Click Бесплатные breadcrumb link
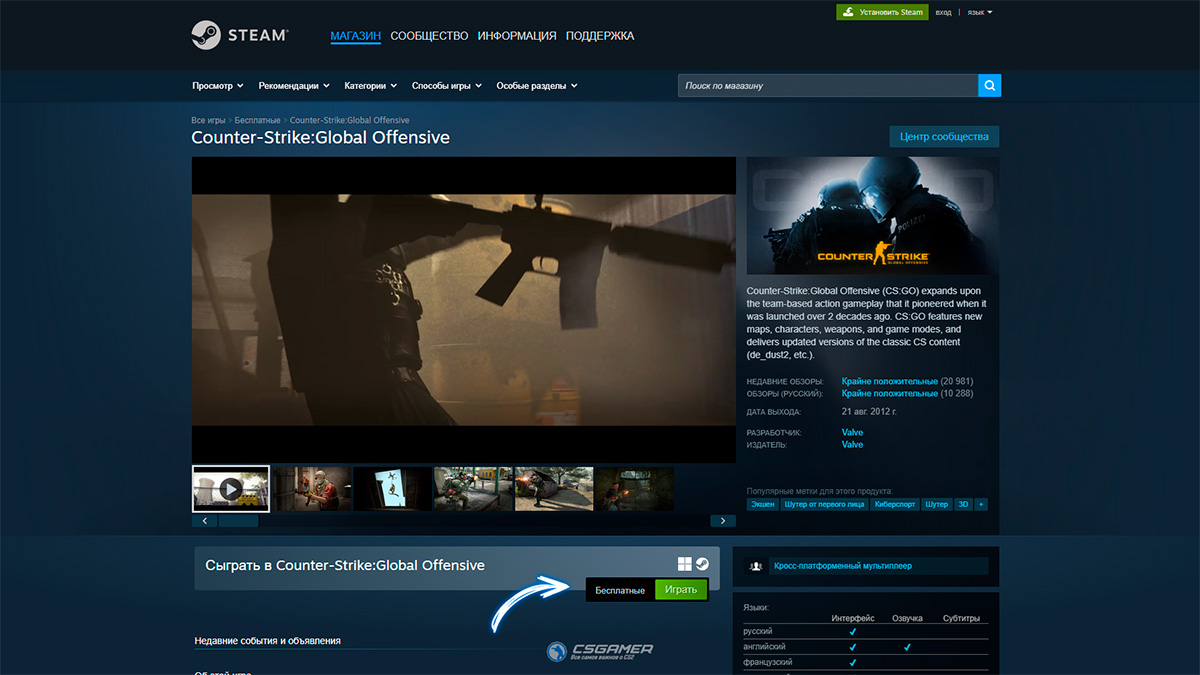Image resolution: width=1200 pixels, height=675 pixels. point(258,120)
